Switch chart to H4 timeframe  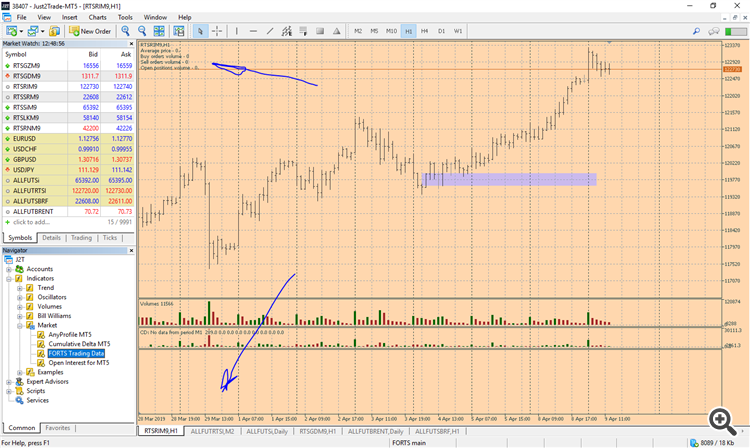425,31
